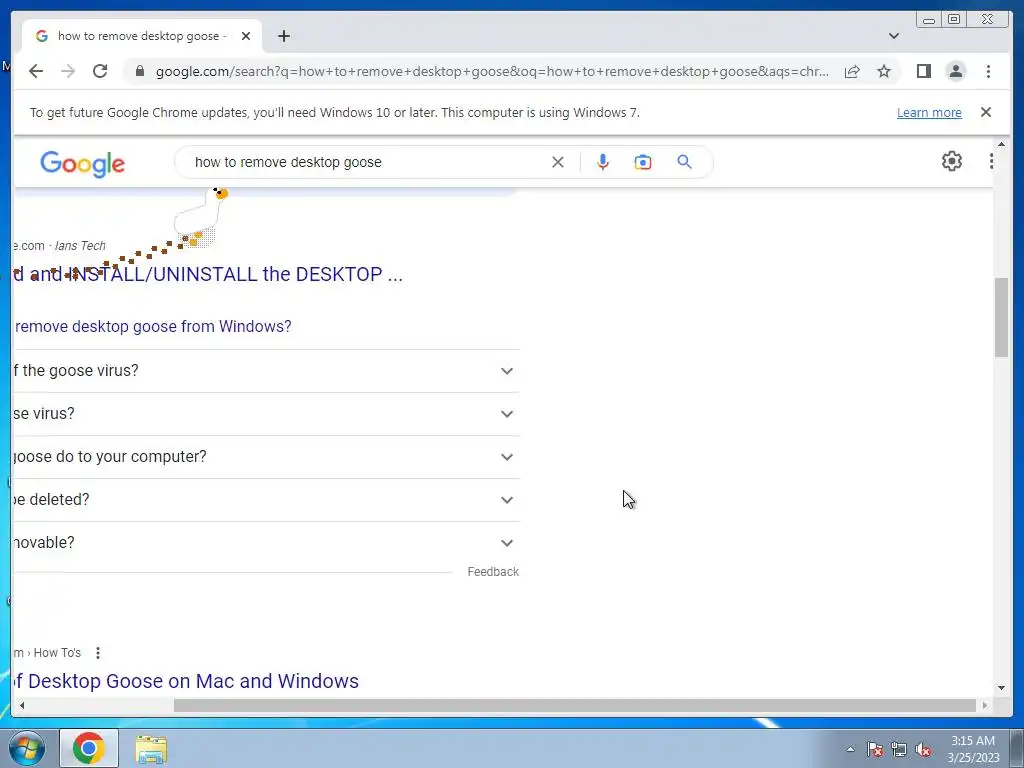Click the vertical scrollbar thumb
The width and height of the screenshot is (1024, 768).
(x=1001, y=317)
